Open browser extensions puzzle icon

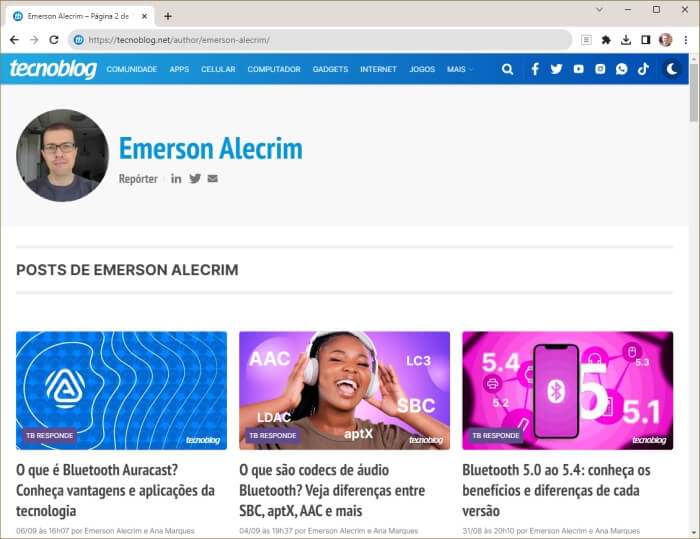tap(606, 40)
